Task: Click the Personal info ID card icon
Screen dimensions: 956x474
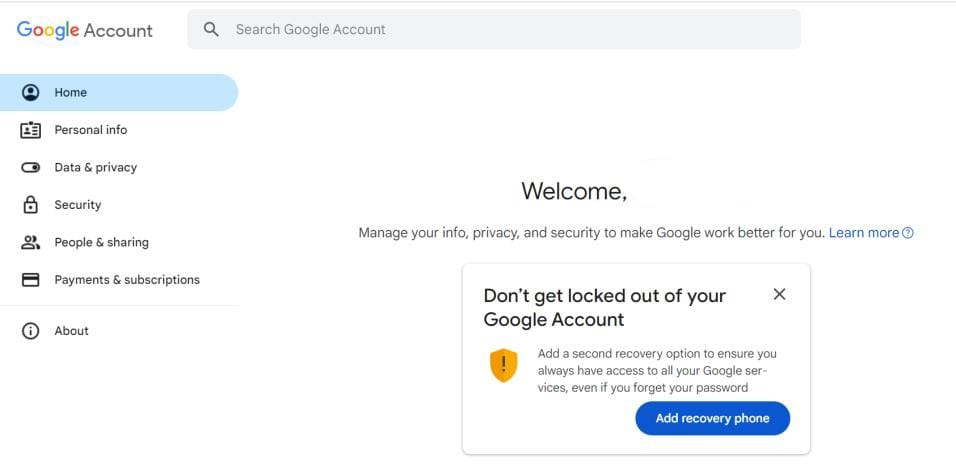Action: (x=30, y=130)
